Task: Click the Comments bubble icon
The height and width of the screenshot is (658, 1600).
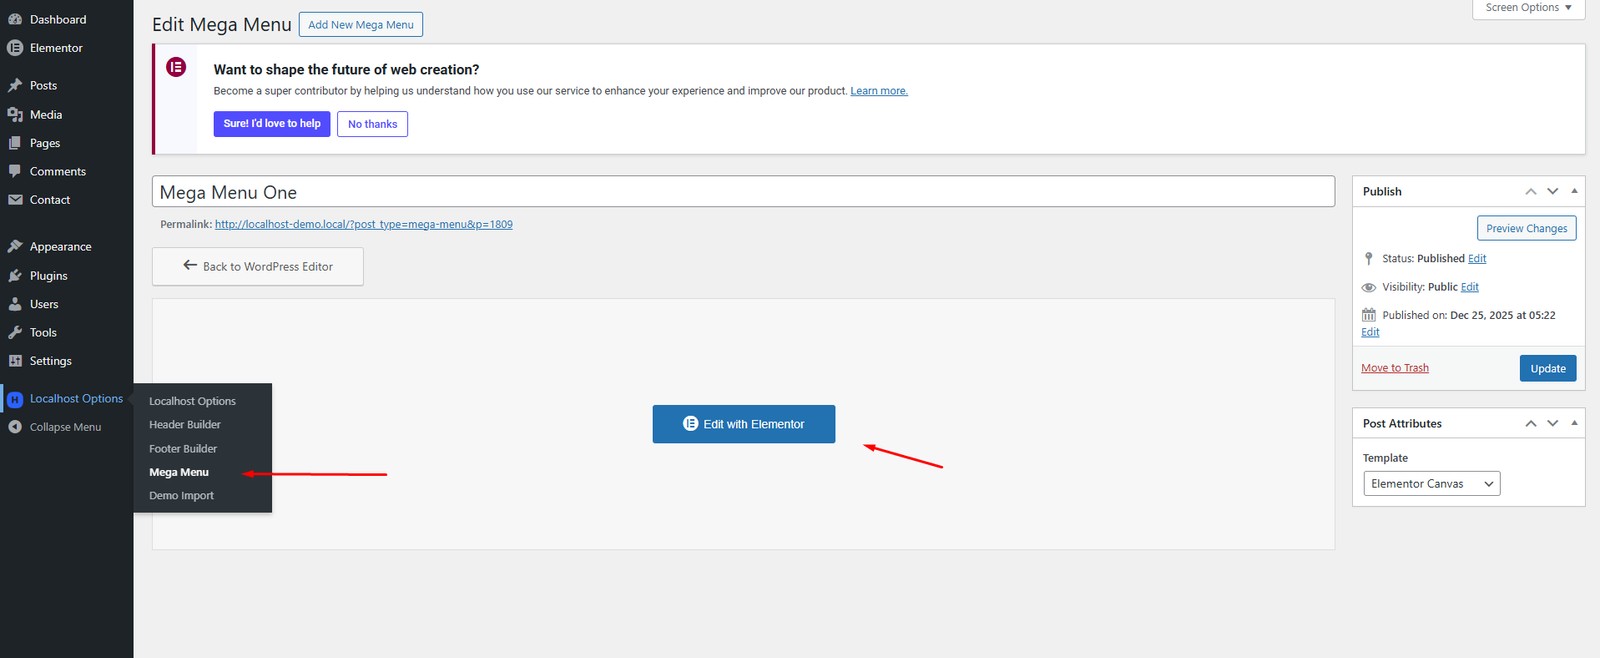Action: (15, 172)
